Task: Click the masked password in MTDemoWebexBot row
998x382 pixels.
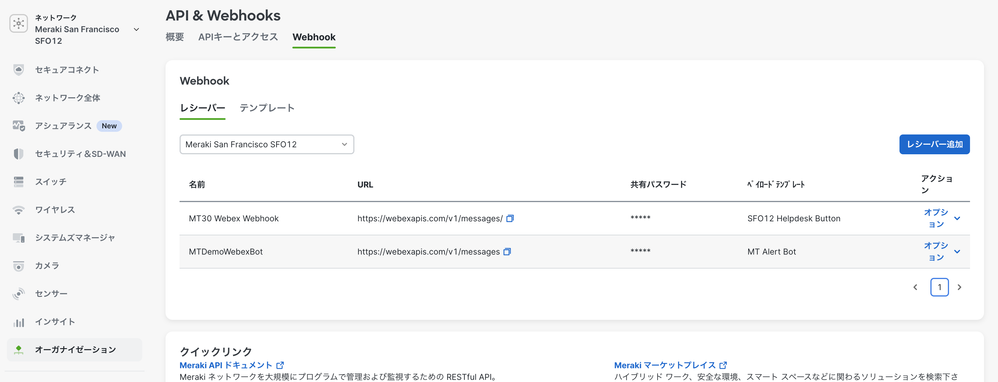Action: coord(640,251)
